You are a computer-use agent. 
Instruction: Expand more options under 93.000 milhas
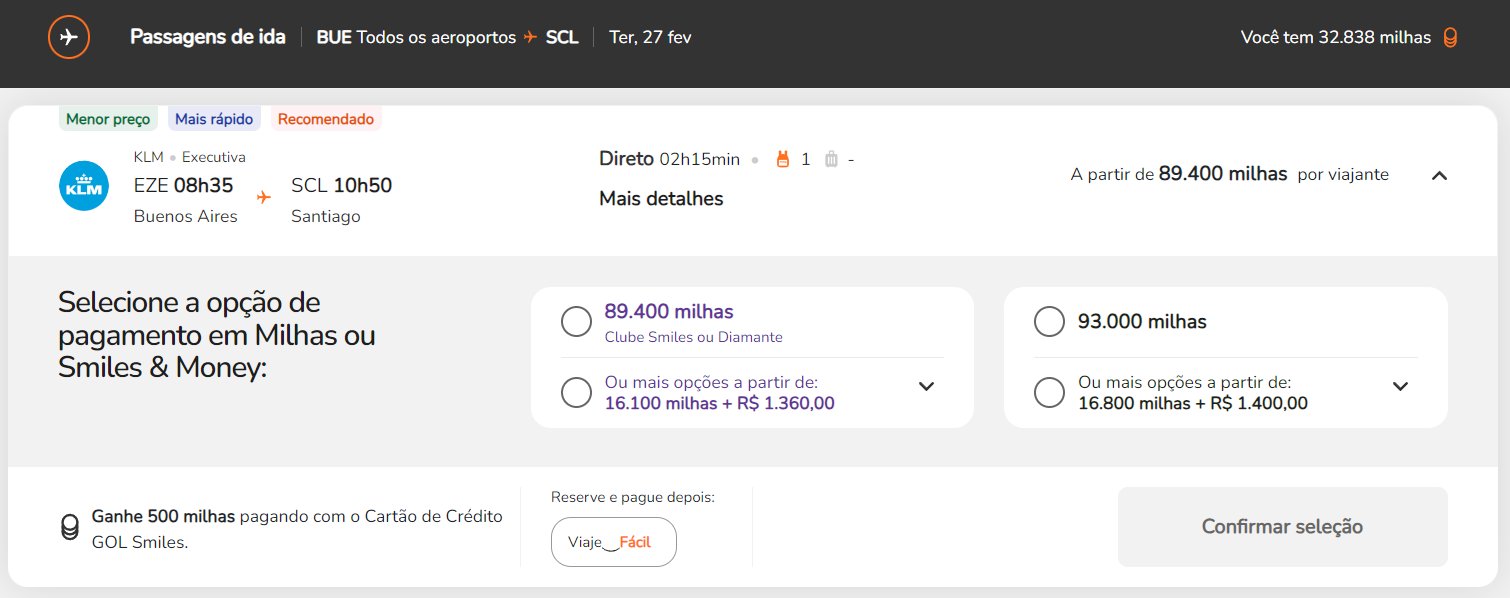pos(1400,386)
